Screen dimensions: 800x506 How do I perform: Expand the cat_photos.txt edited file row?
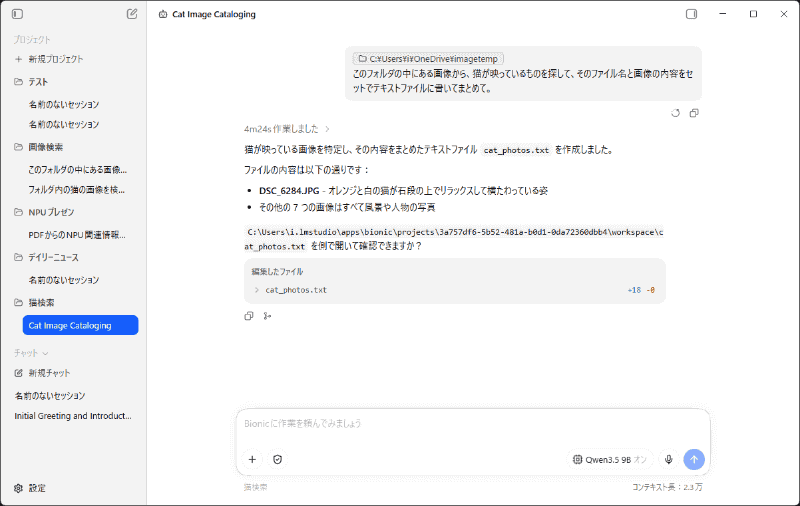pos(455,290)
